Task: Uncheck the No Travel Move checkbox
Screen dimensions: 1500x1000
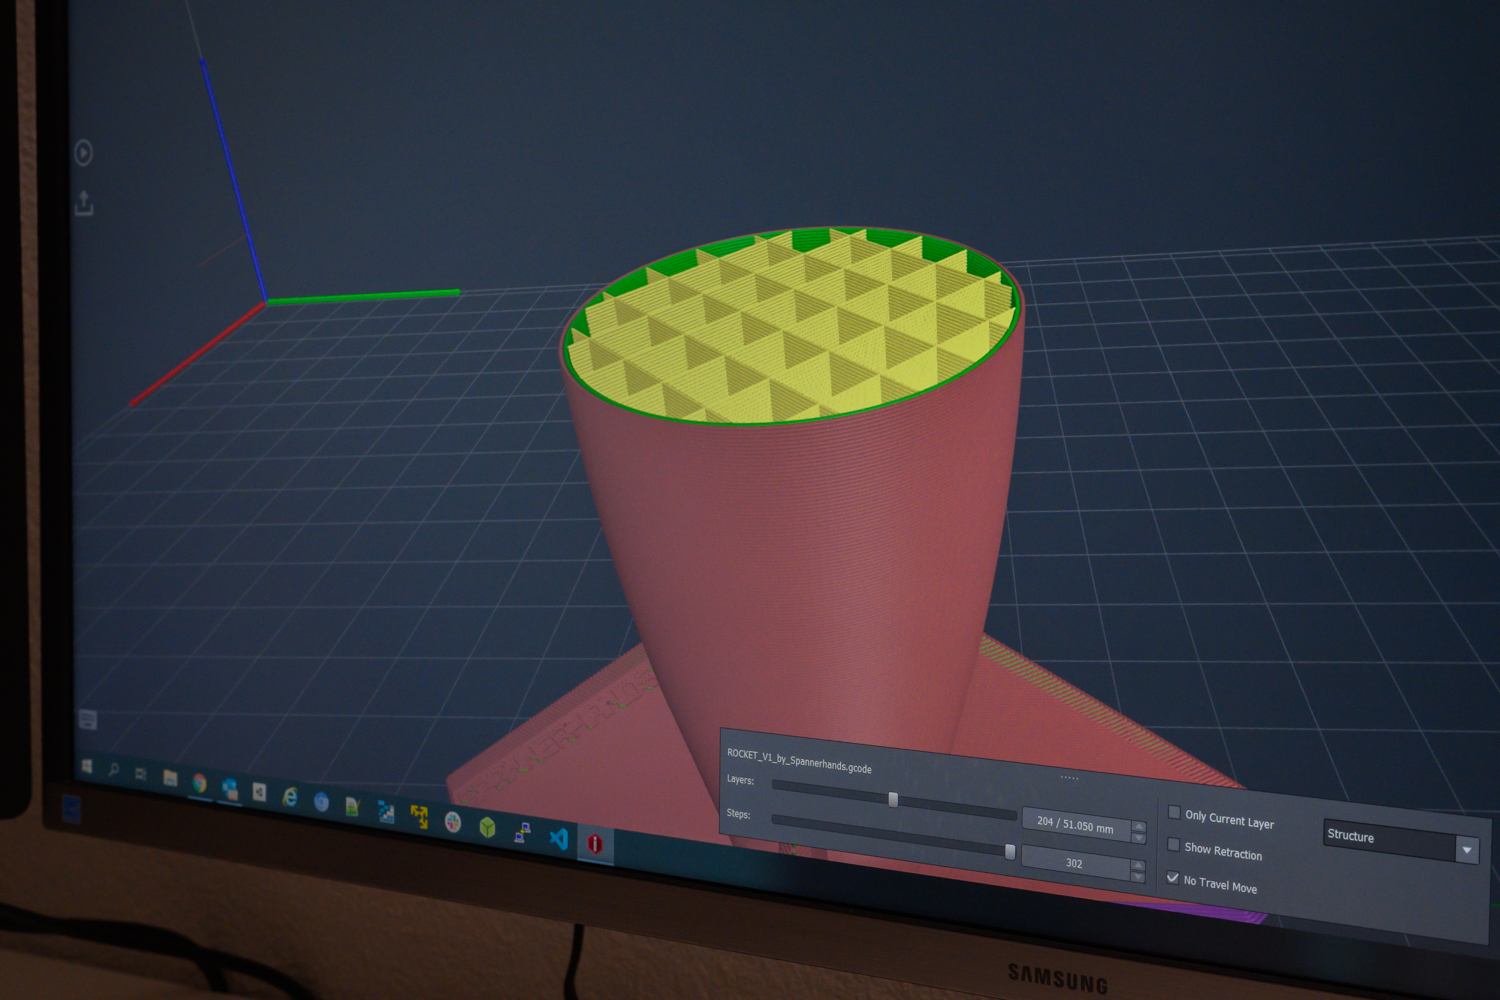Action: (1172, 878)
